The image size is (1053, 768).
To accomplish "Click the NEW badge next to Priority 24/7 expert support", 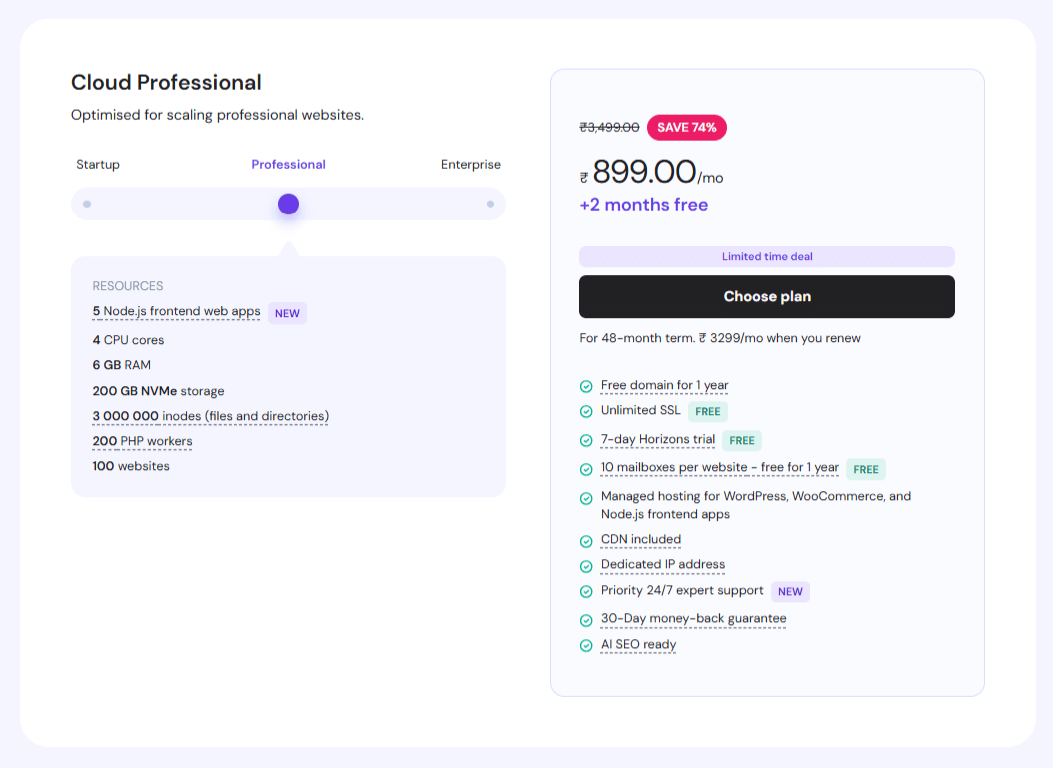I will point(790,591).
